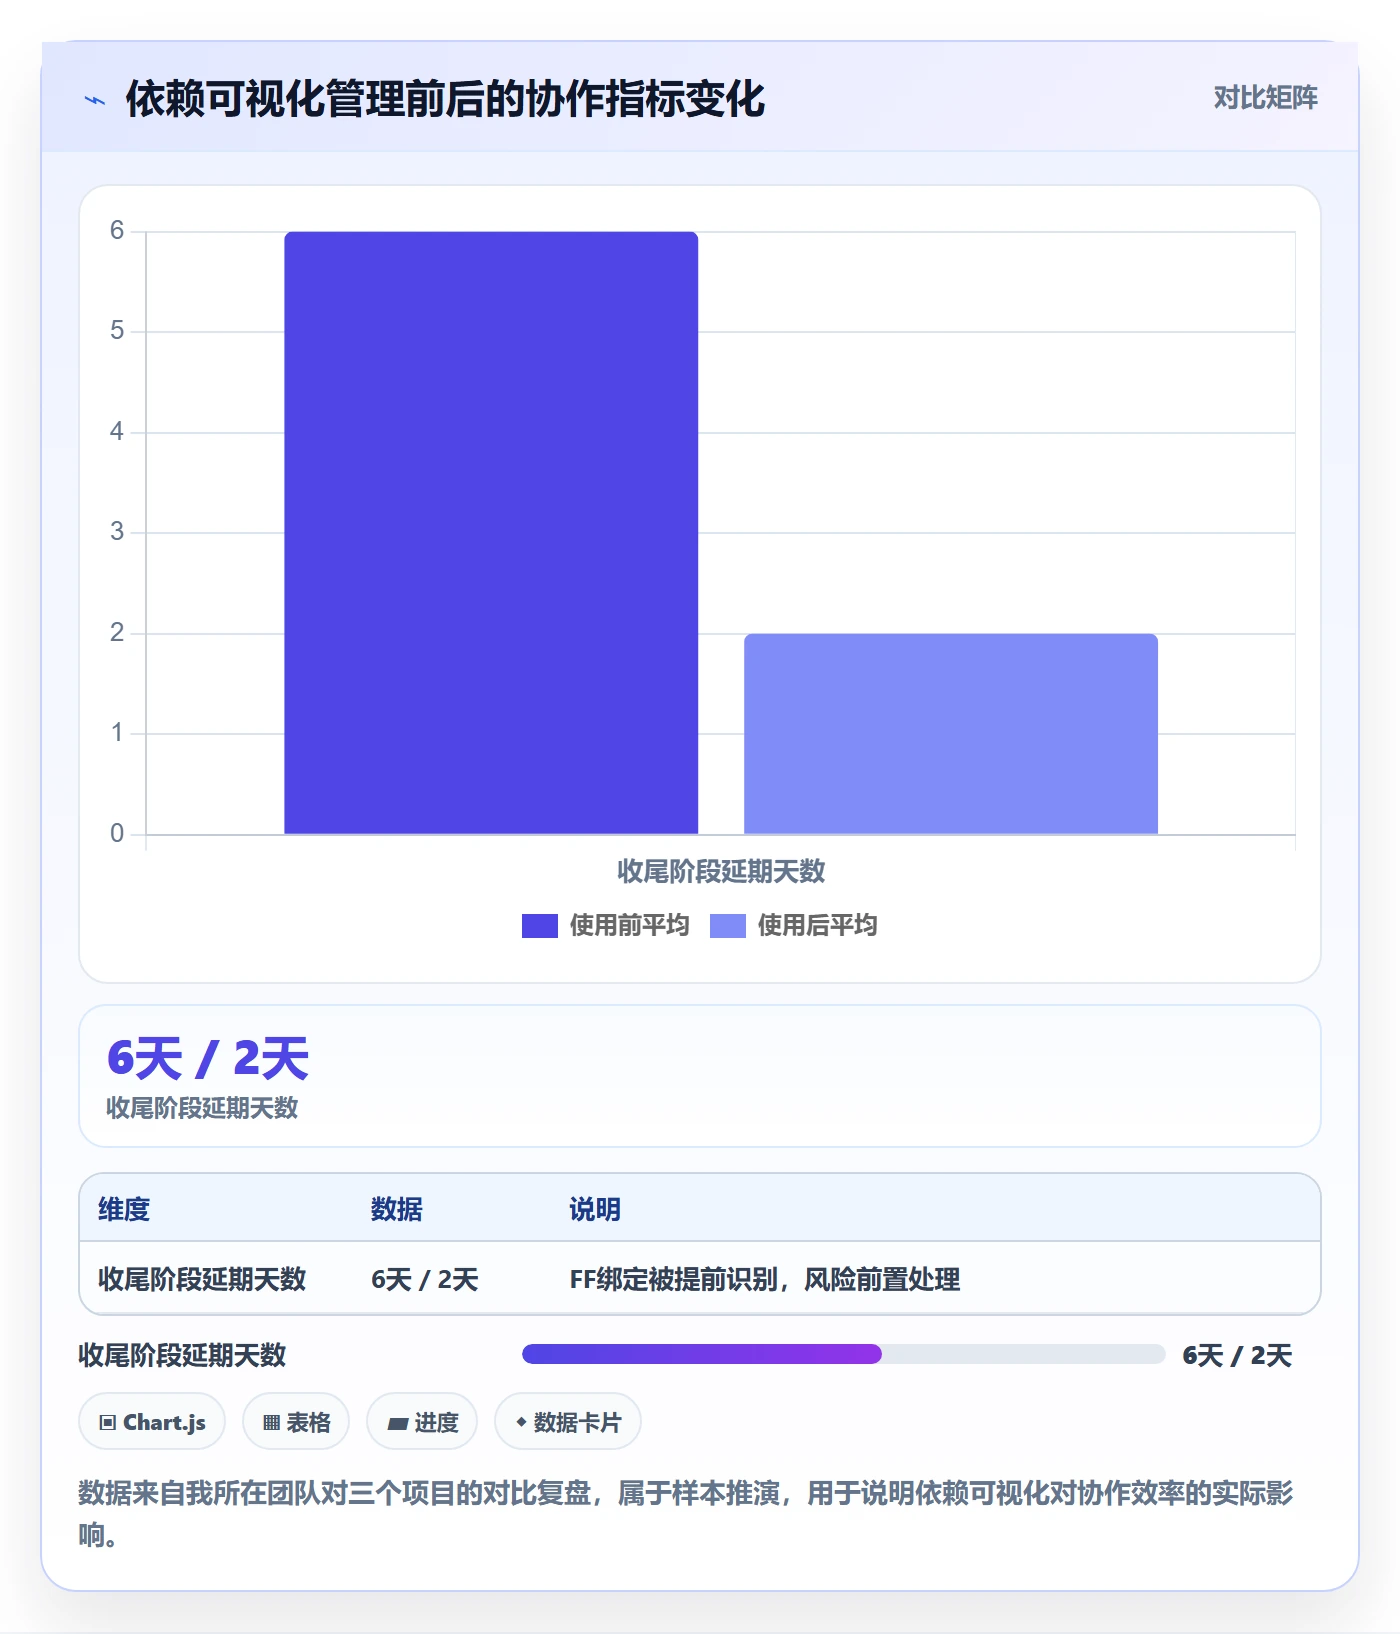Click the tall 使用前平均 bar in chart
This screenshot has width=1400, height=1634.
coord(491,533)
